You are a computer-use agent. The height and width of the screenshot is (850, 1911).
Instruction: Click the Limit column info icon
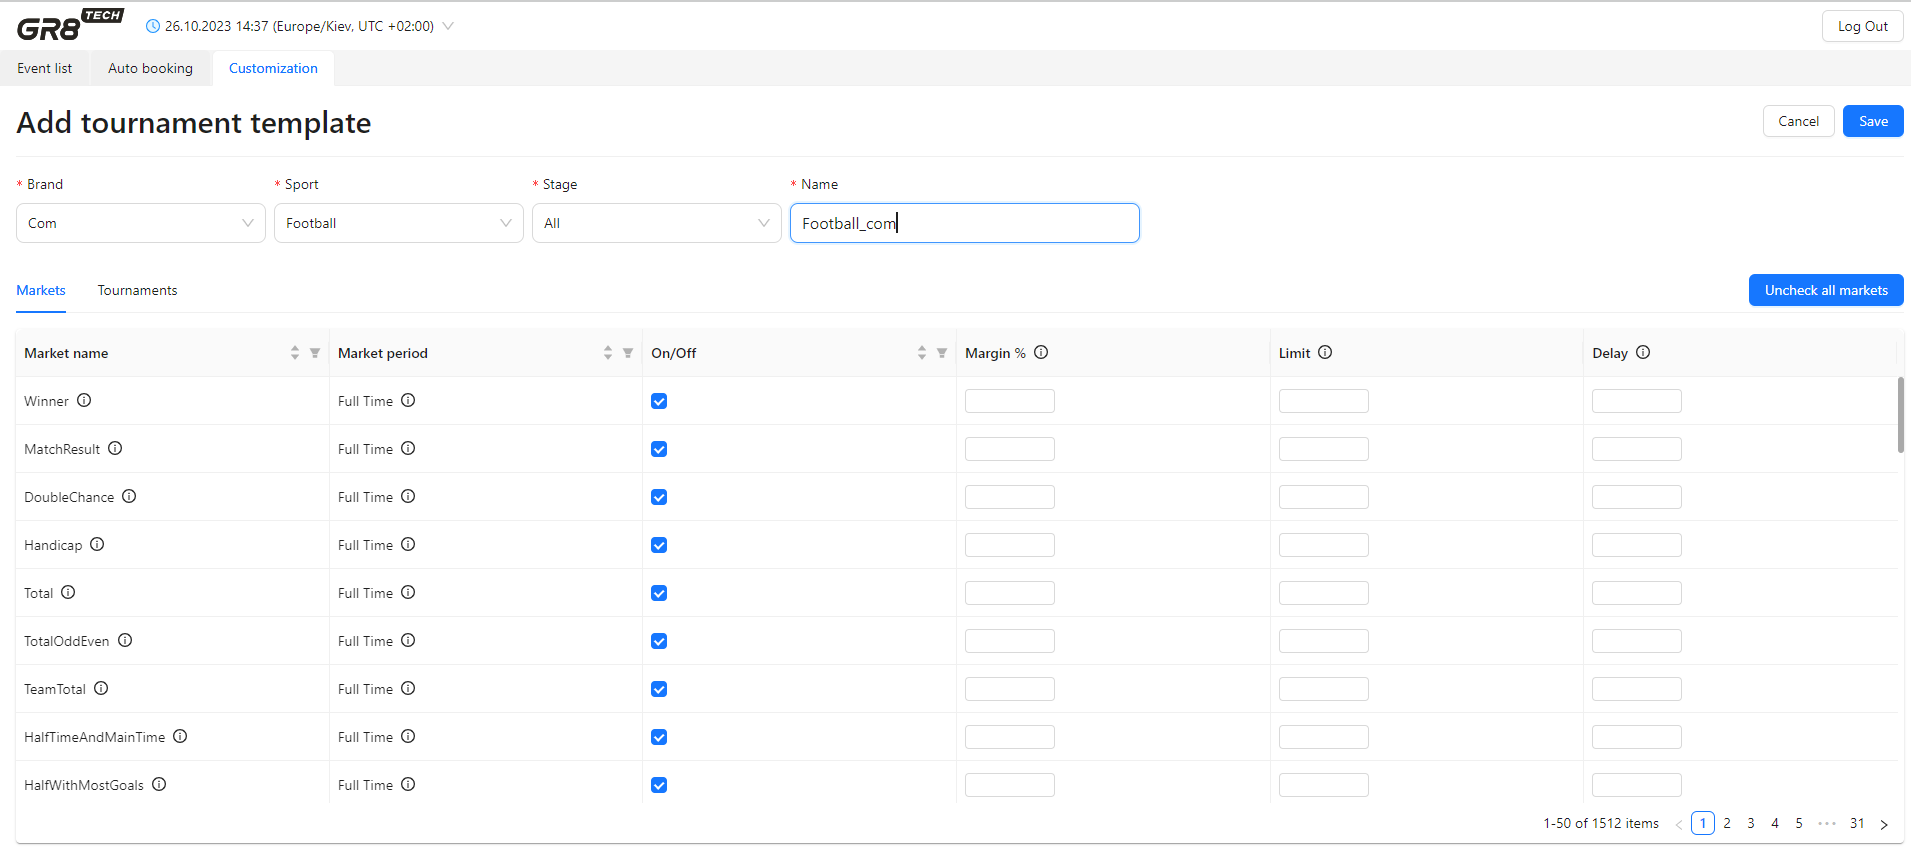[x=1325, y=352]
